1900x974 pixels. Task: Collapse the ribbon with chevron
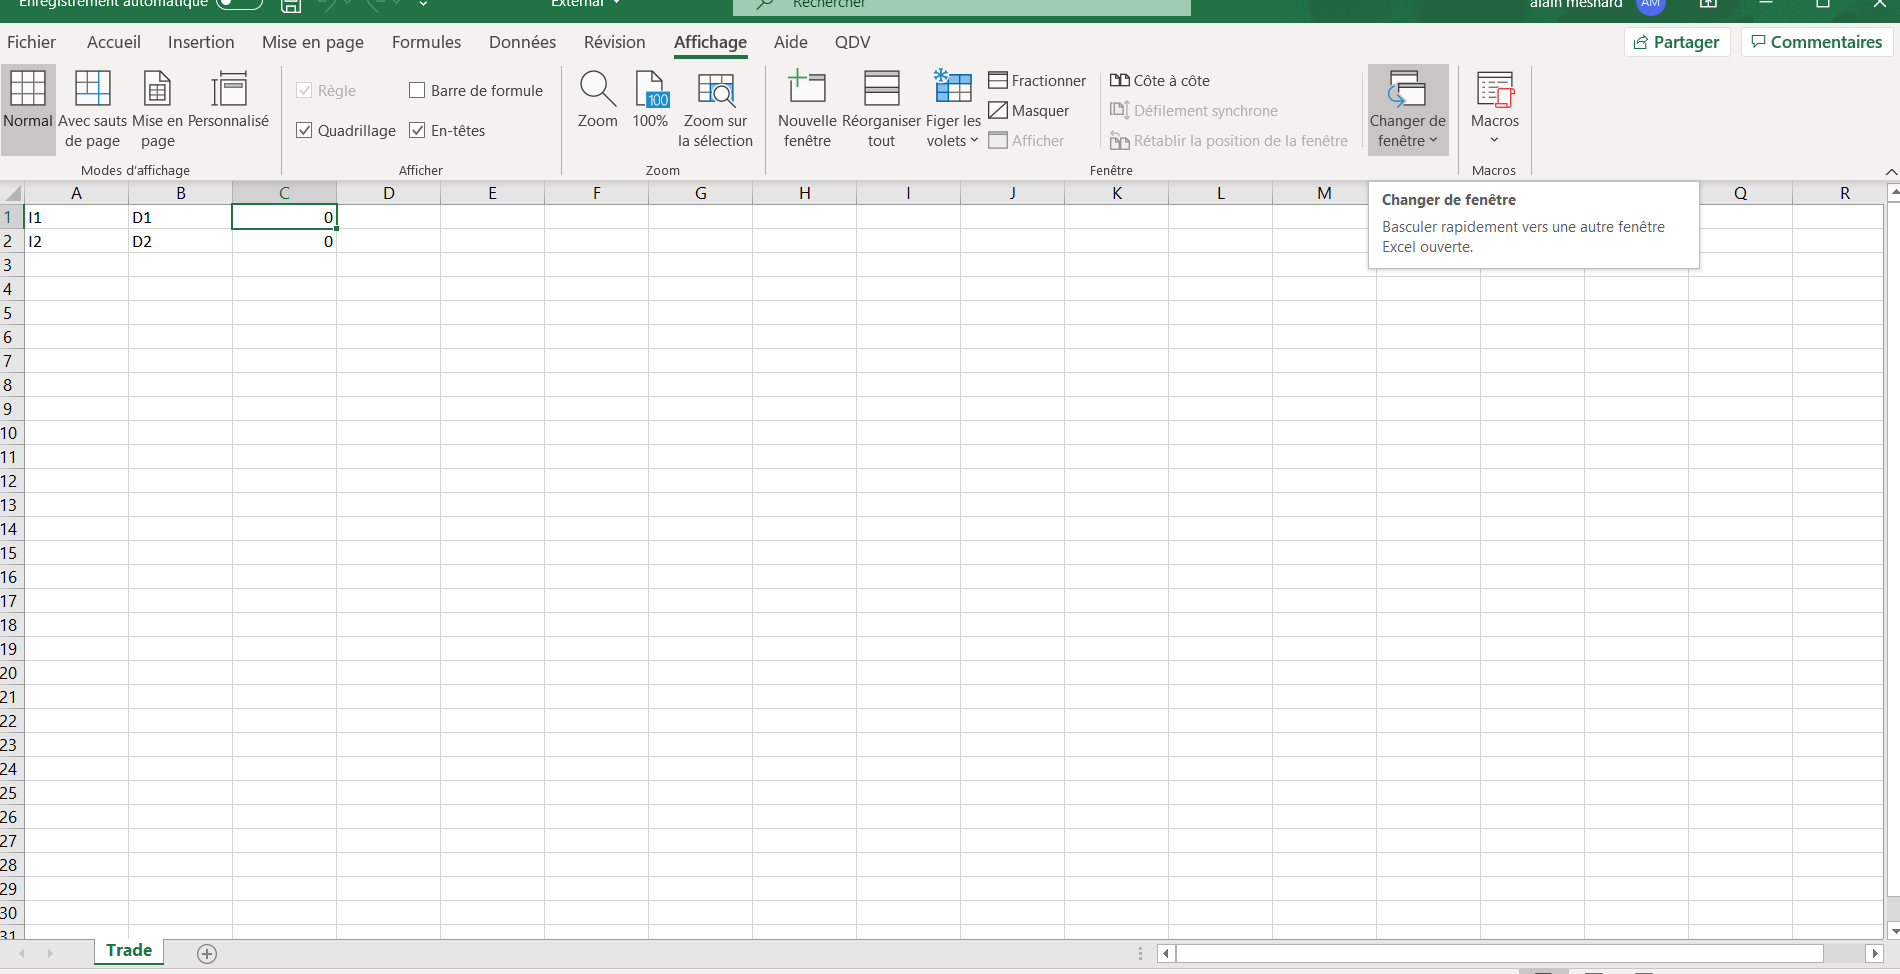pos(1891,171)
